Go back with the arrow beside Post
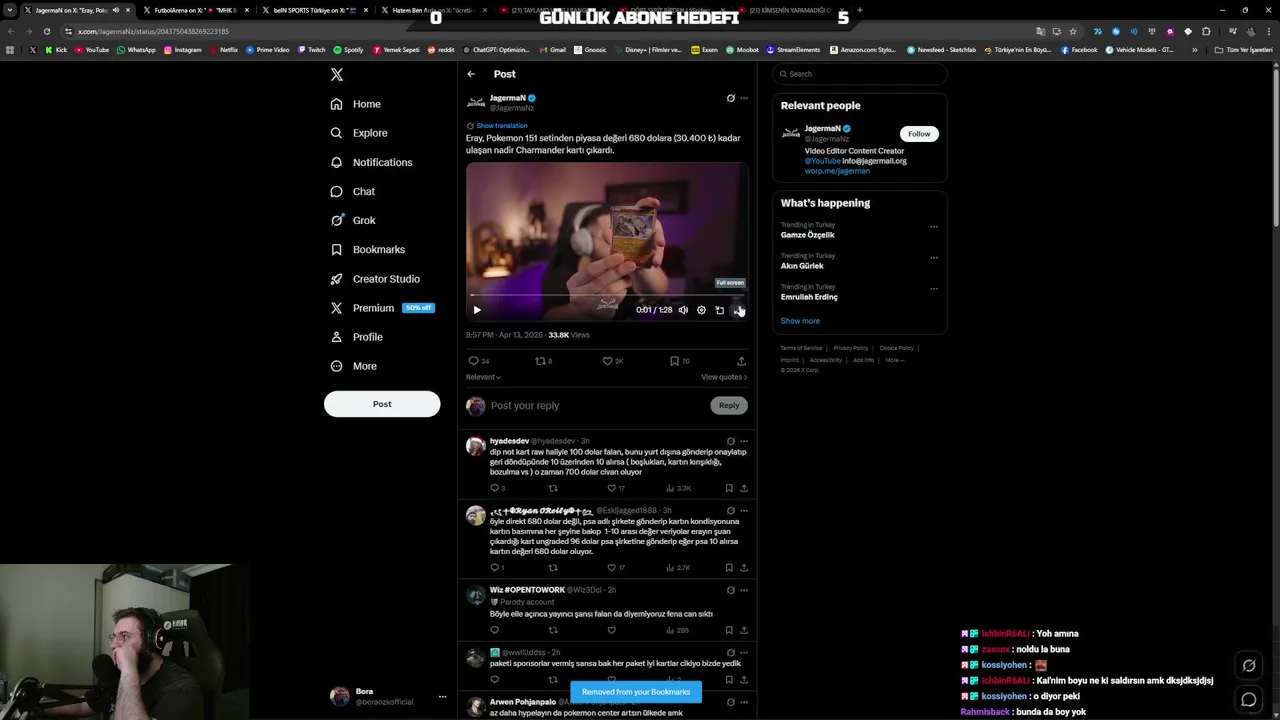The image size is (1280, 720). tap(471, 74)
